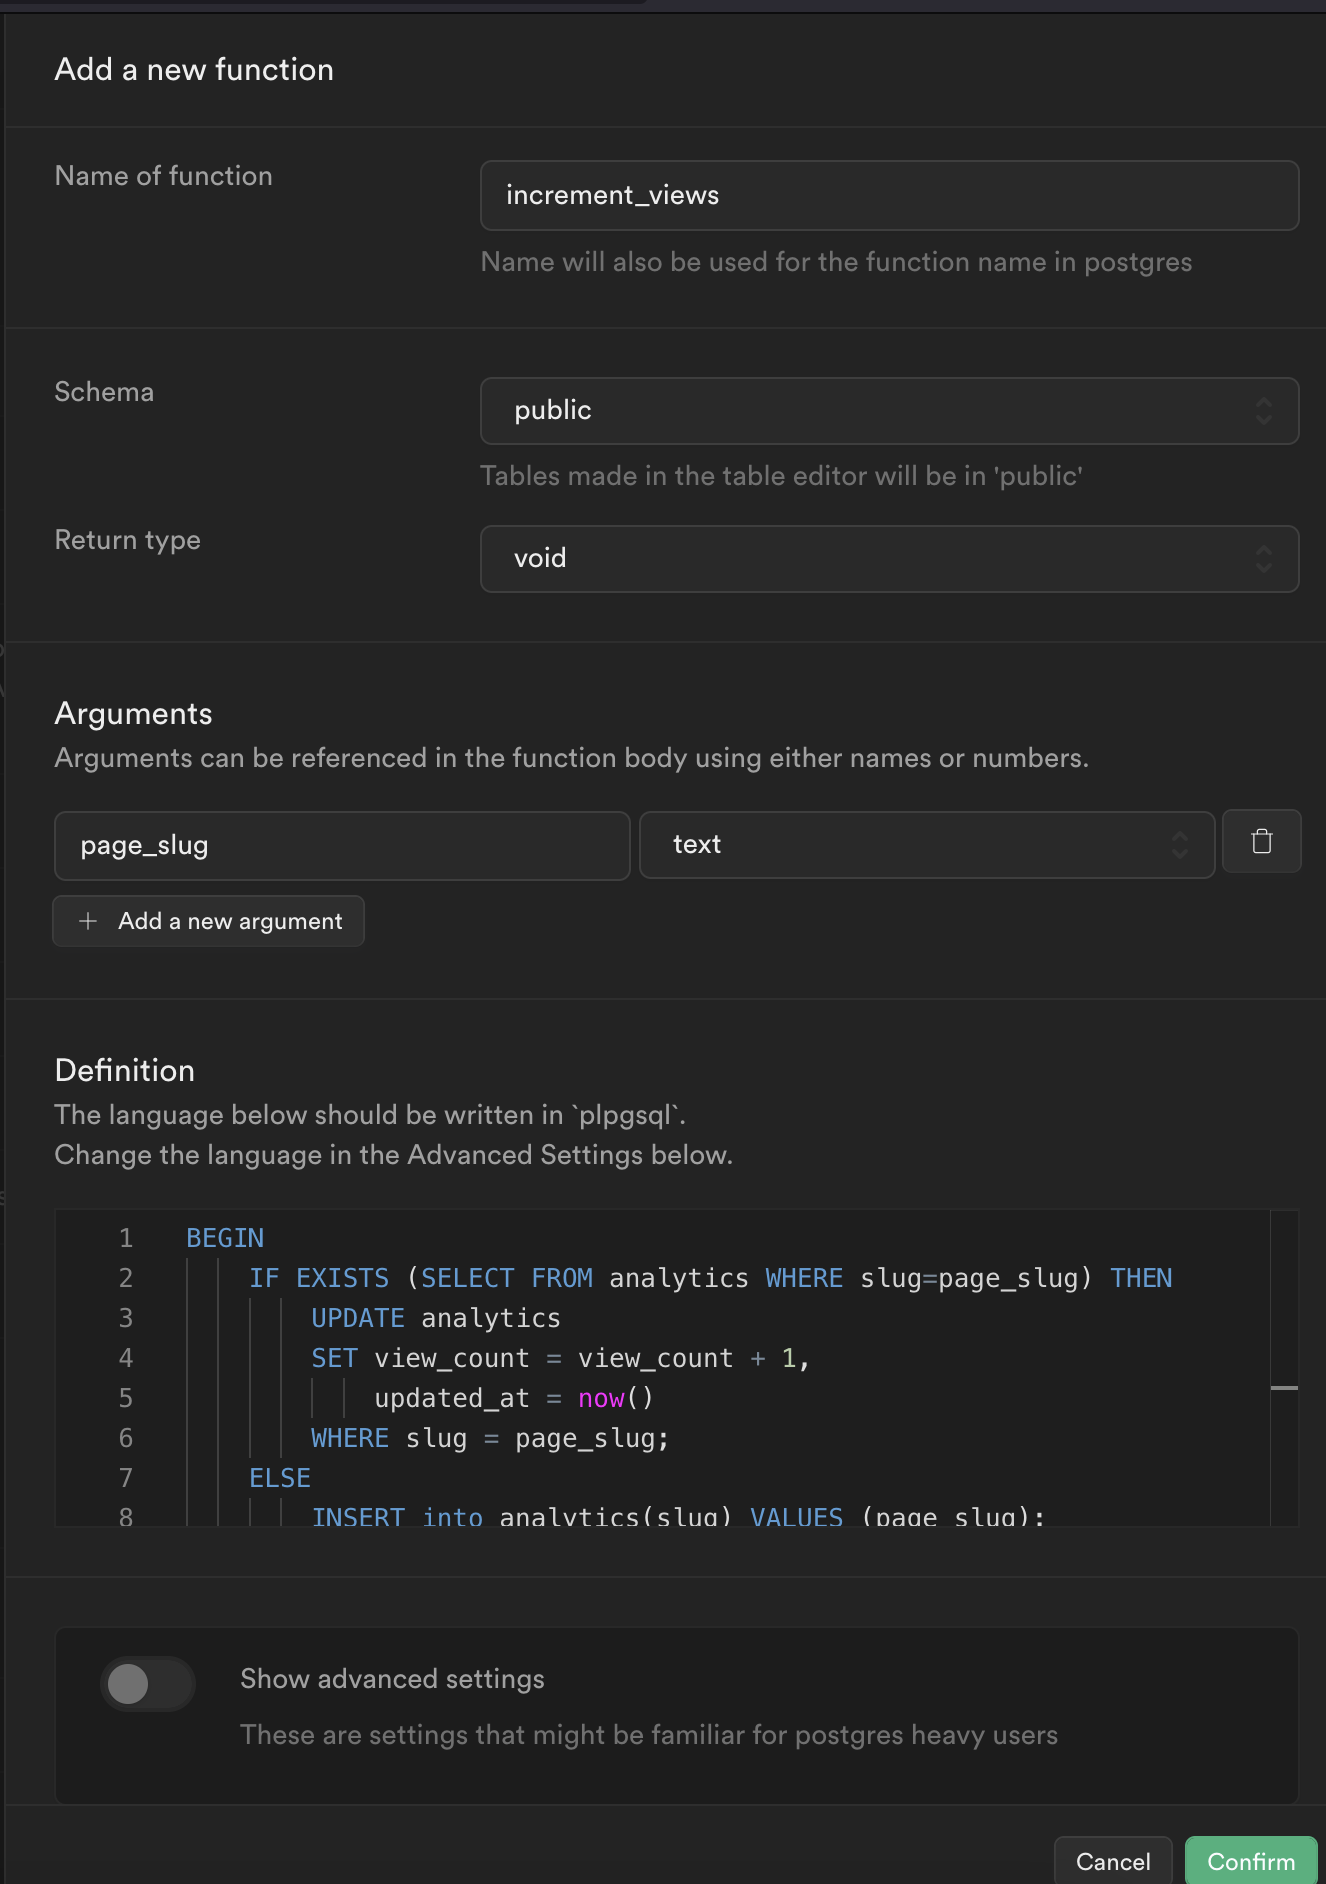Click the Name of function label
1326x1884 pixels.
[x=163, y=176]
